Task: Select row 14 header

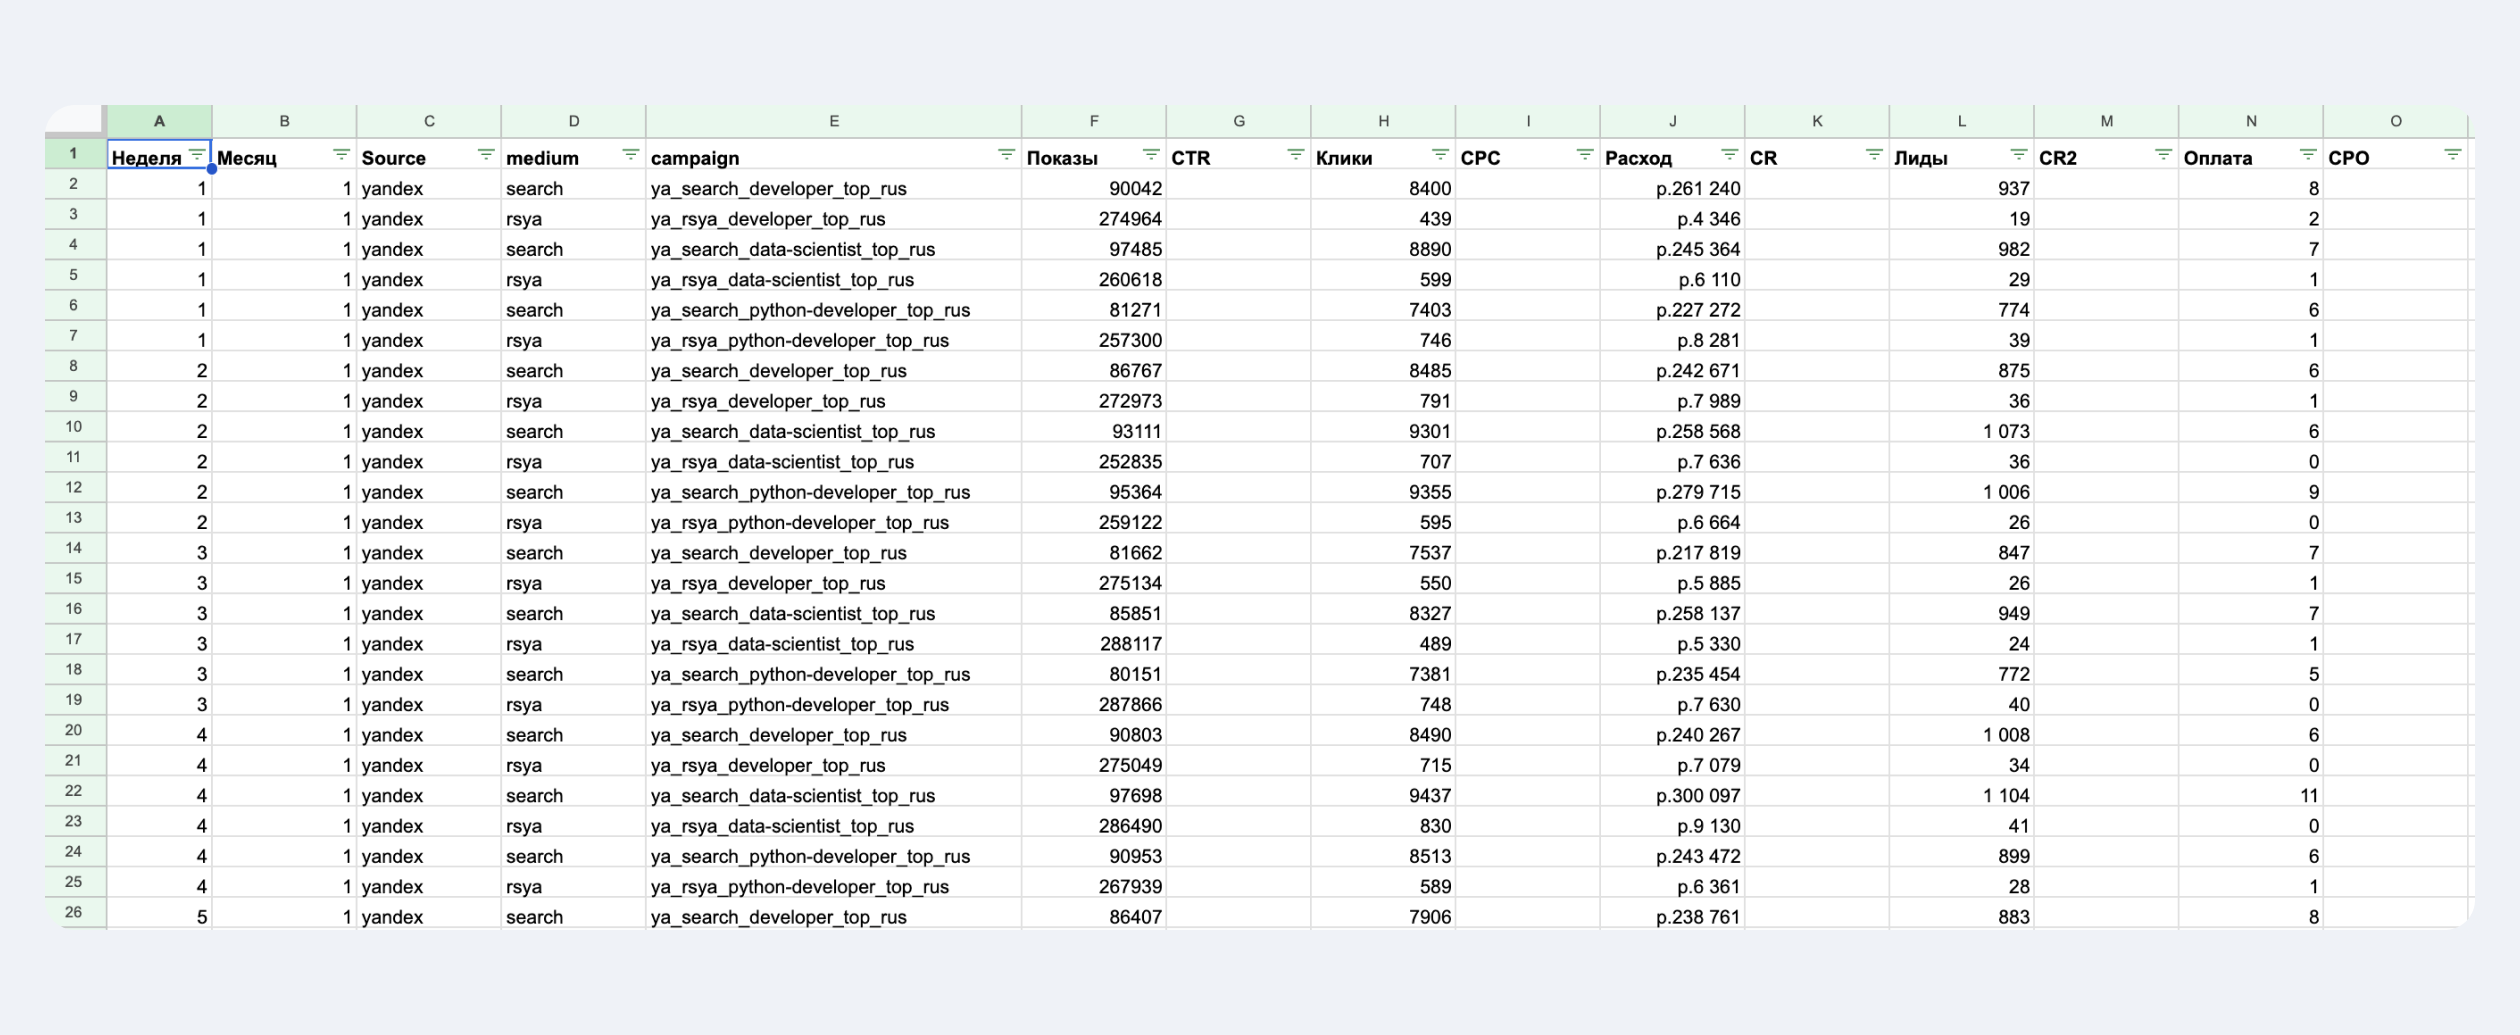Action: (x=74, y=548)
